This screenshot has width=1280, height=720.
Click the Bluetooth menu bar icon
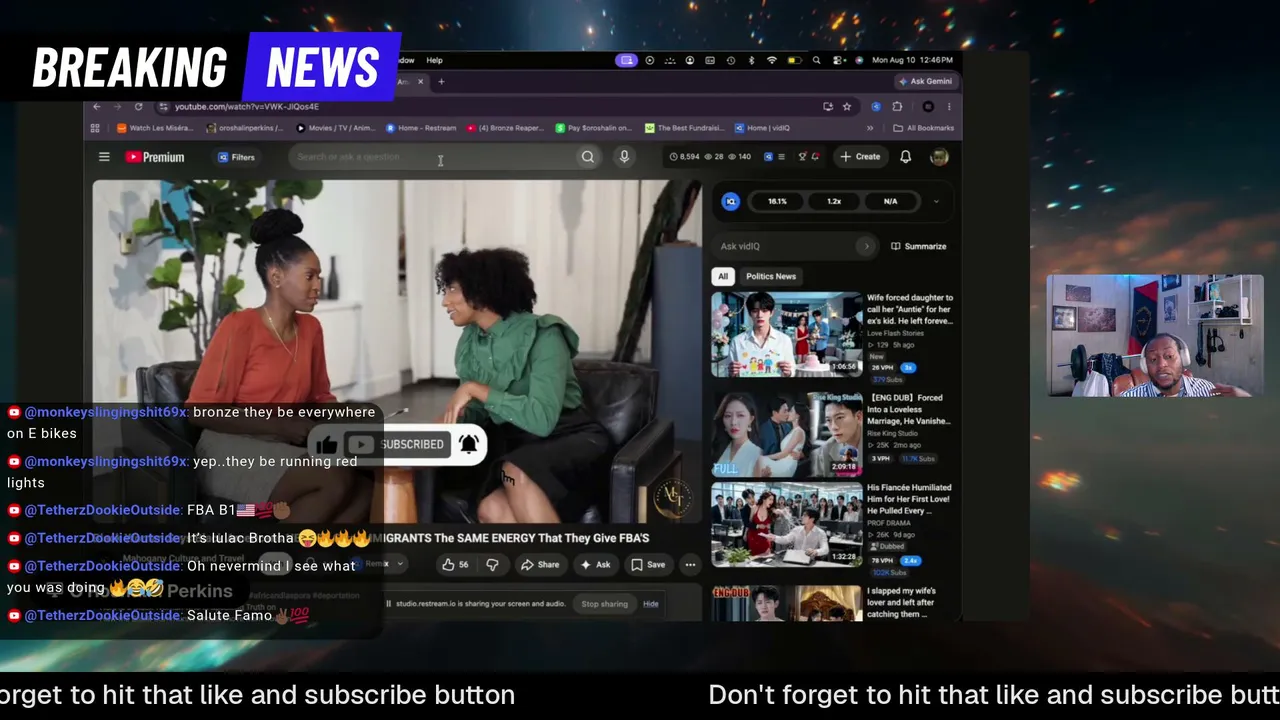[x=751, y=61]
